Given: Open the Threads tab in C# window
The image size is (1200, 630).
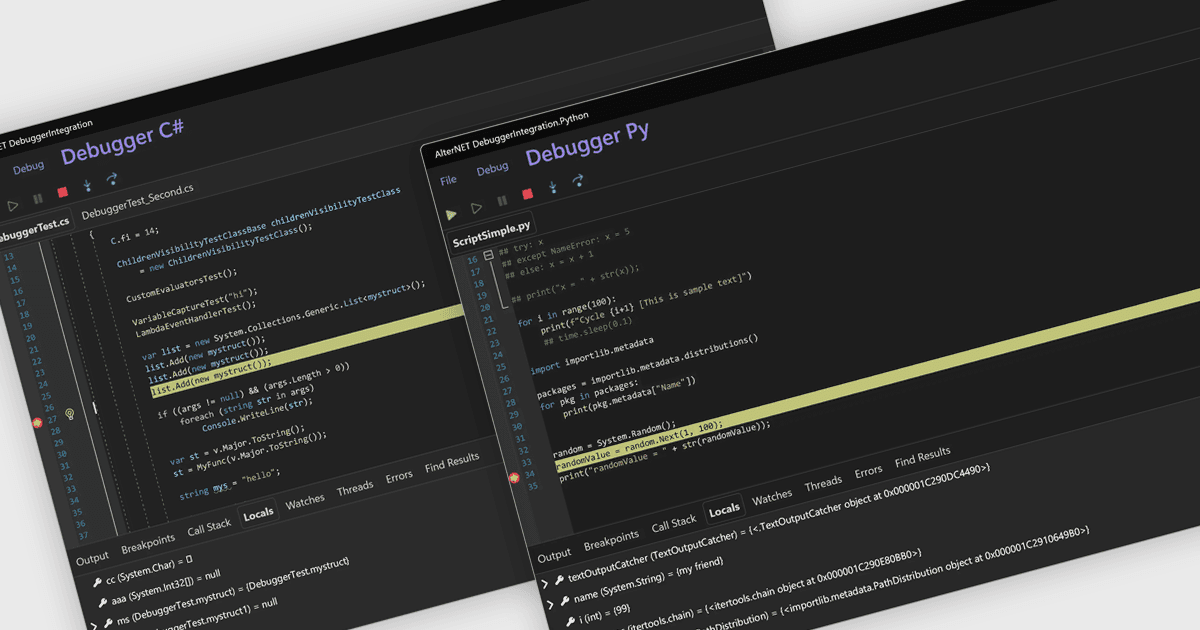Looking at the screenshot, I should click(x=355, y=489).
